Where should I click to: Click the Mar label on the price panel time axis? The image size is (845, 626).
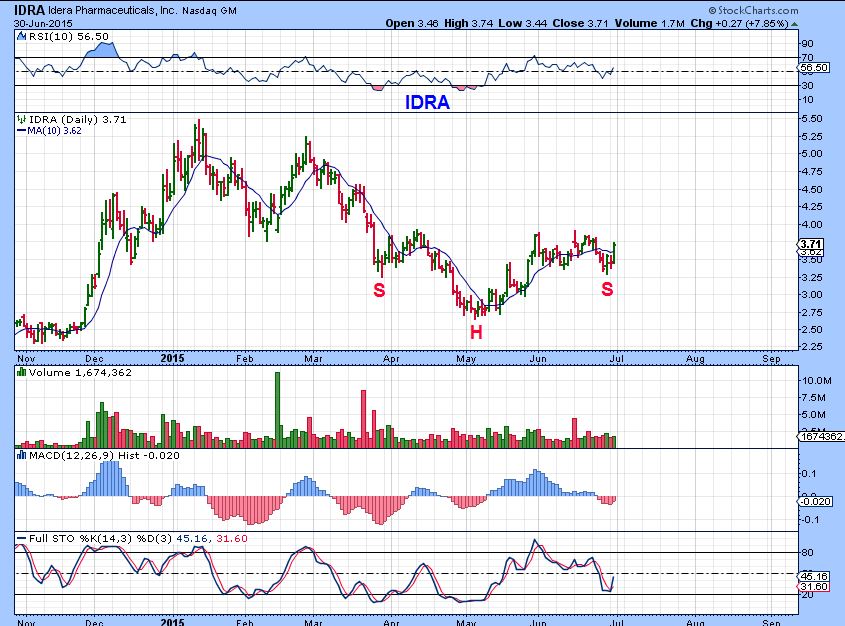[x=313, y=358]
